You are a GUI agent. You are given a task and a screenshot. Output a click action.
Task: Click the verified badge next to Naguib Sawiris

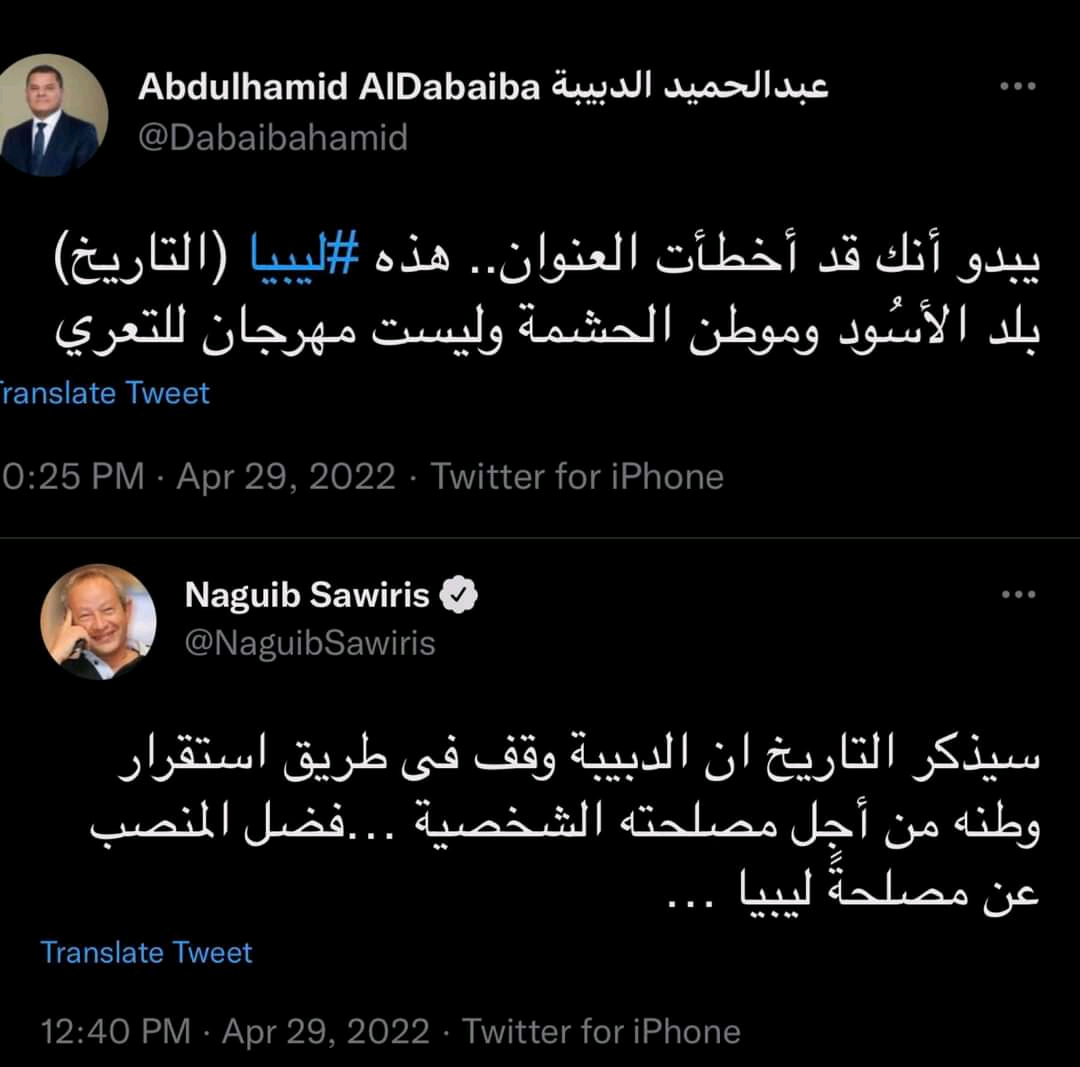[x=459, y=594]
